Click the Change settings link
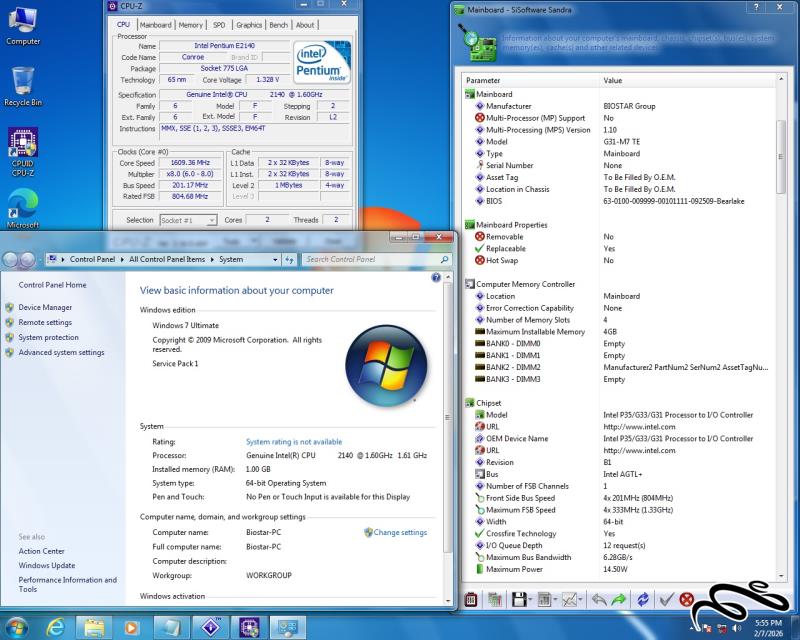The width and height of the screenshot is (800, 640). pyautogui.click(x=400, y=532)
